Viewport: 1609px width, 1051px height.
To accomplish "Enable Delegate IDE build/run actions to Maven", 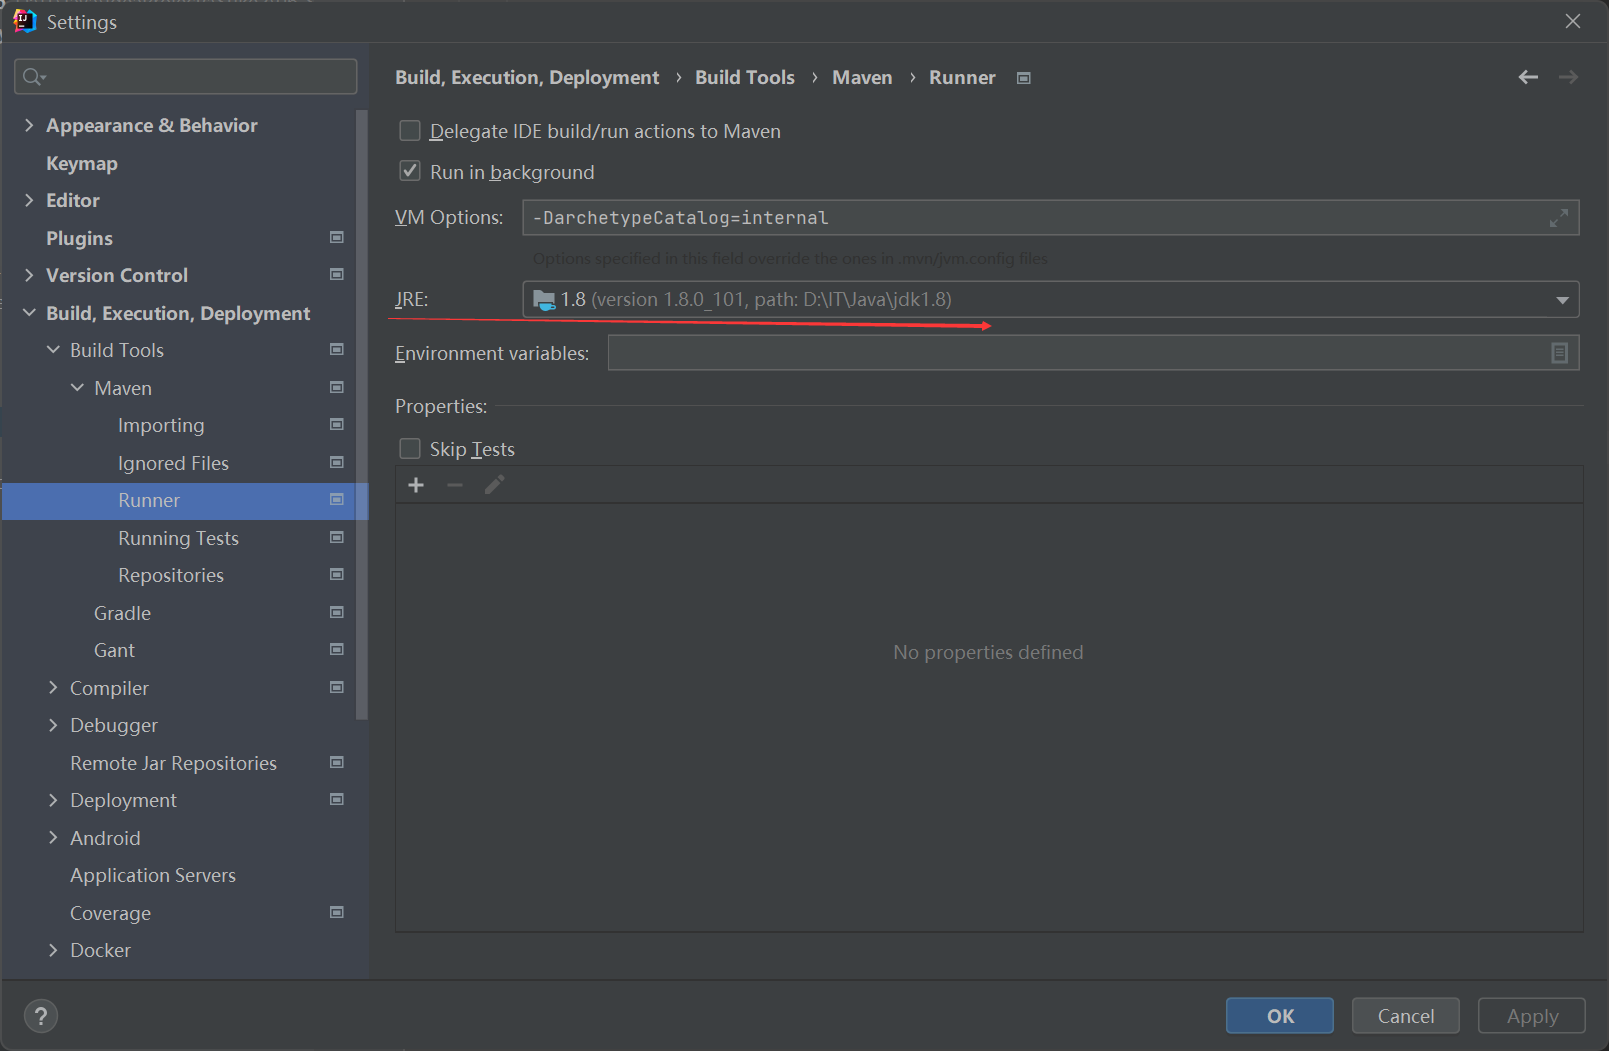I will click(410, 131).
